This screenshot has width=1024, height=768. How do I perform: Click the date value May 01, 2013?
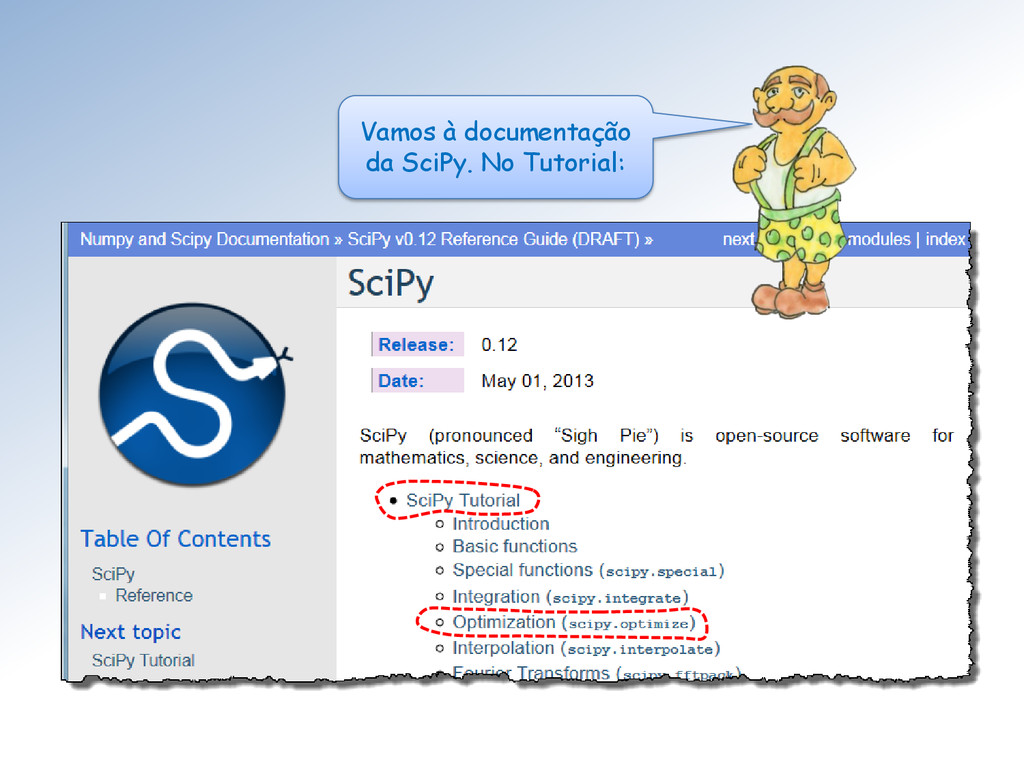pos(537,381)
